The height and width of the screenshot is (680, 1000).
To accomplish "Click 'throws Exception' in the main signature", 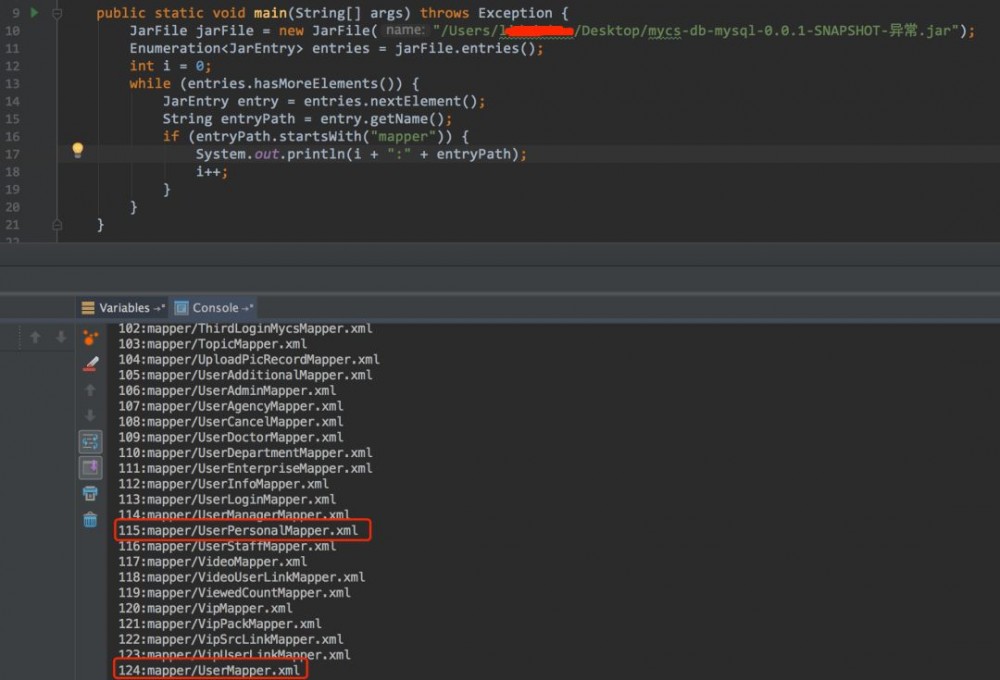I will [486, 13].
